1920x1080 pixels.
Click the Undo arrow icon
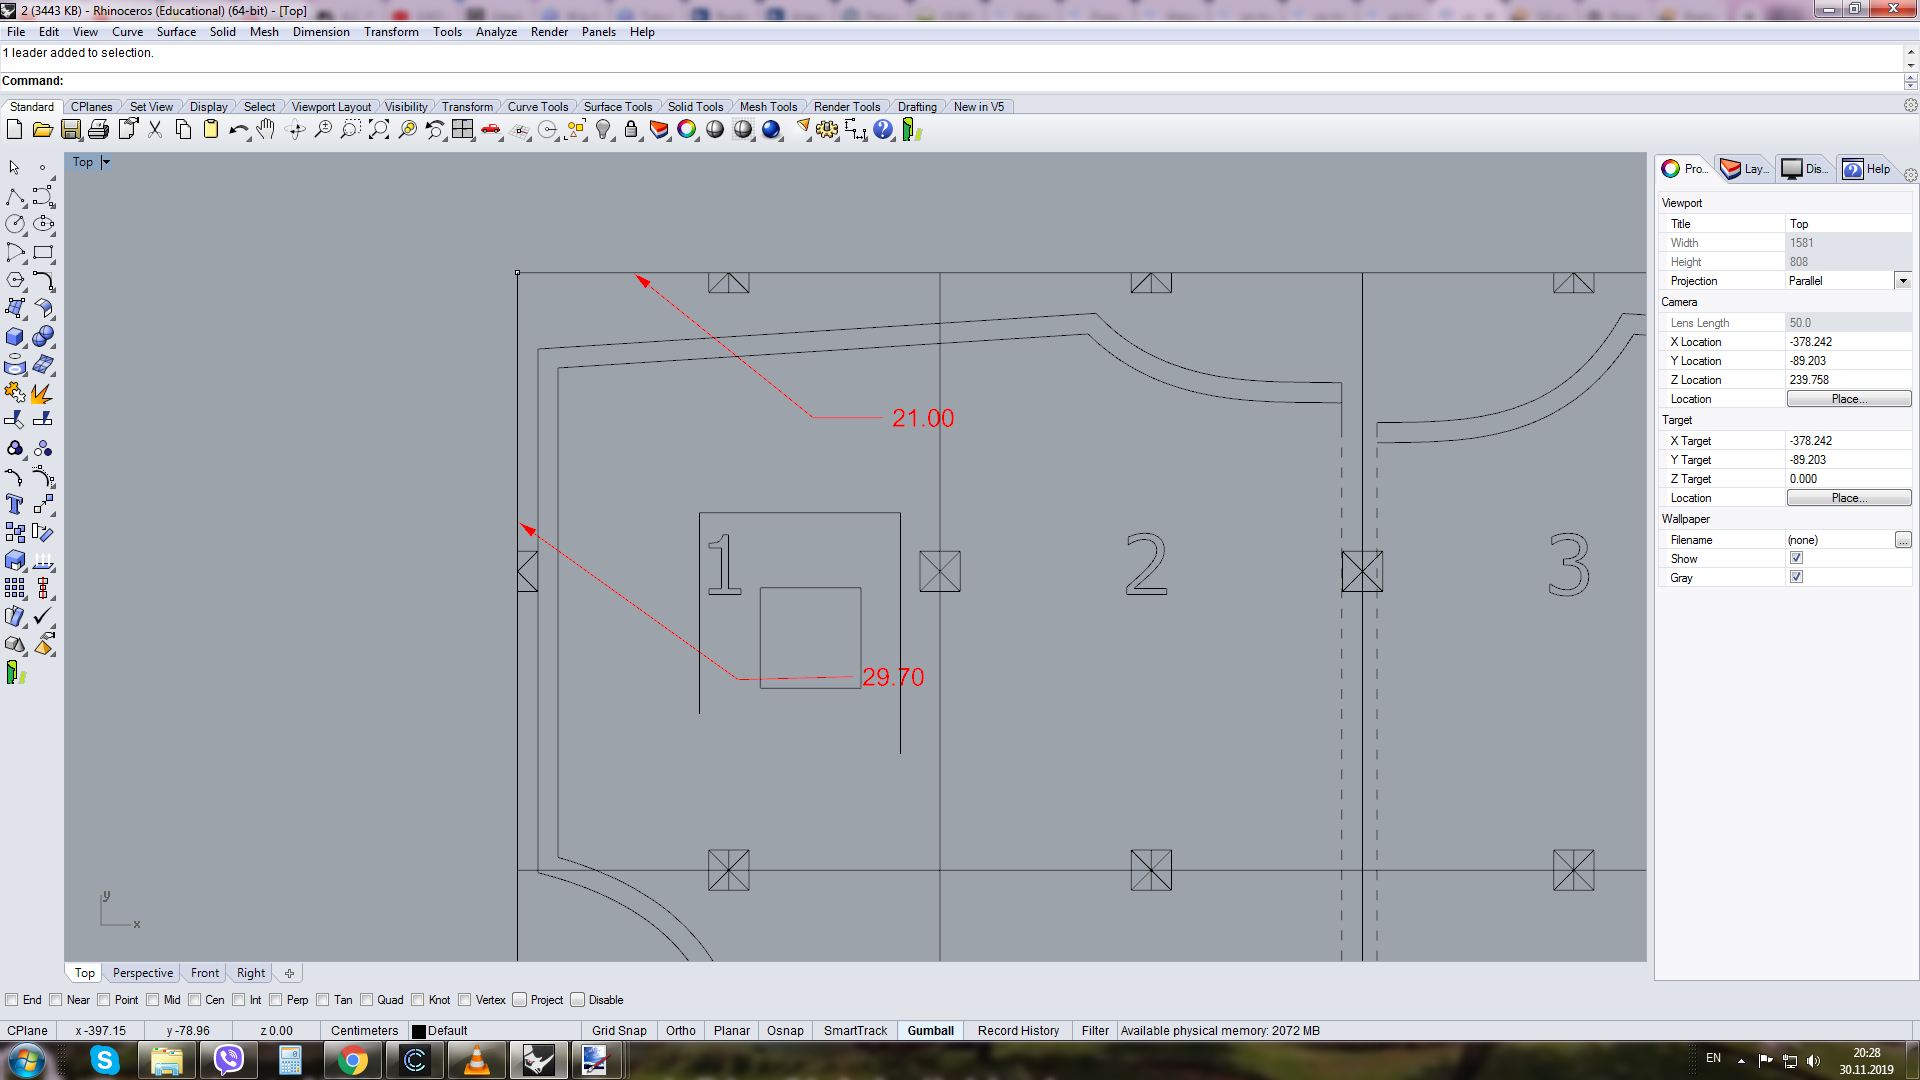click(237, 130)
